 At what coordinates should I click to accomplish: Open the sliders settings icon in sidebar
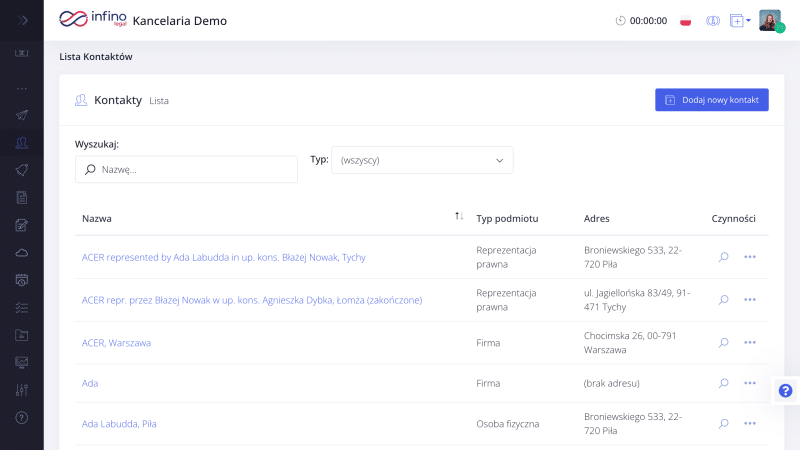pos(21,390)
